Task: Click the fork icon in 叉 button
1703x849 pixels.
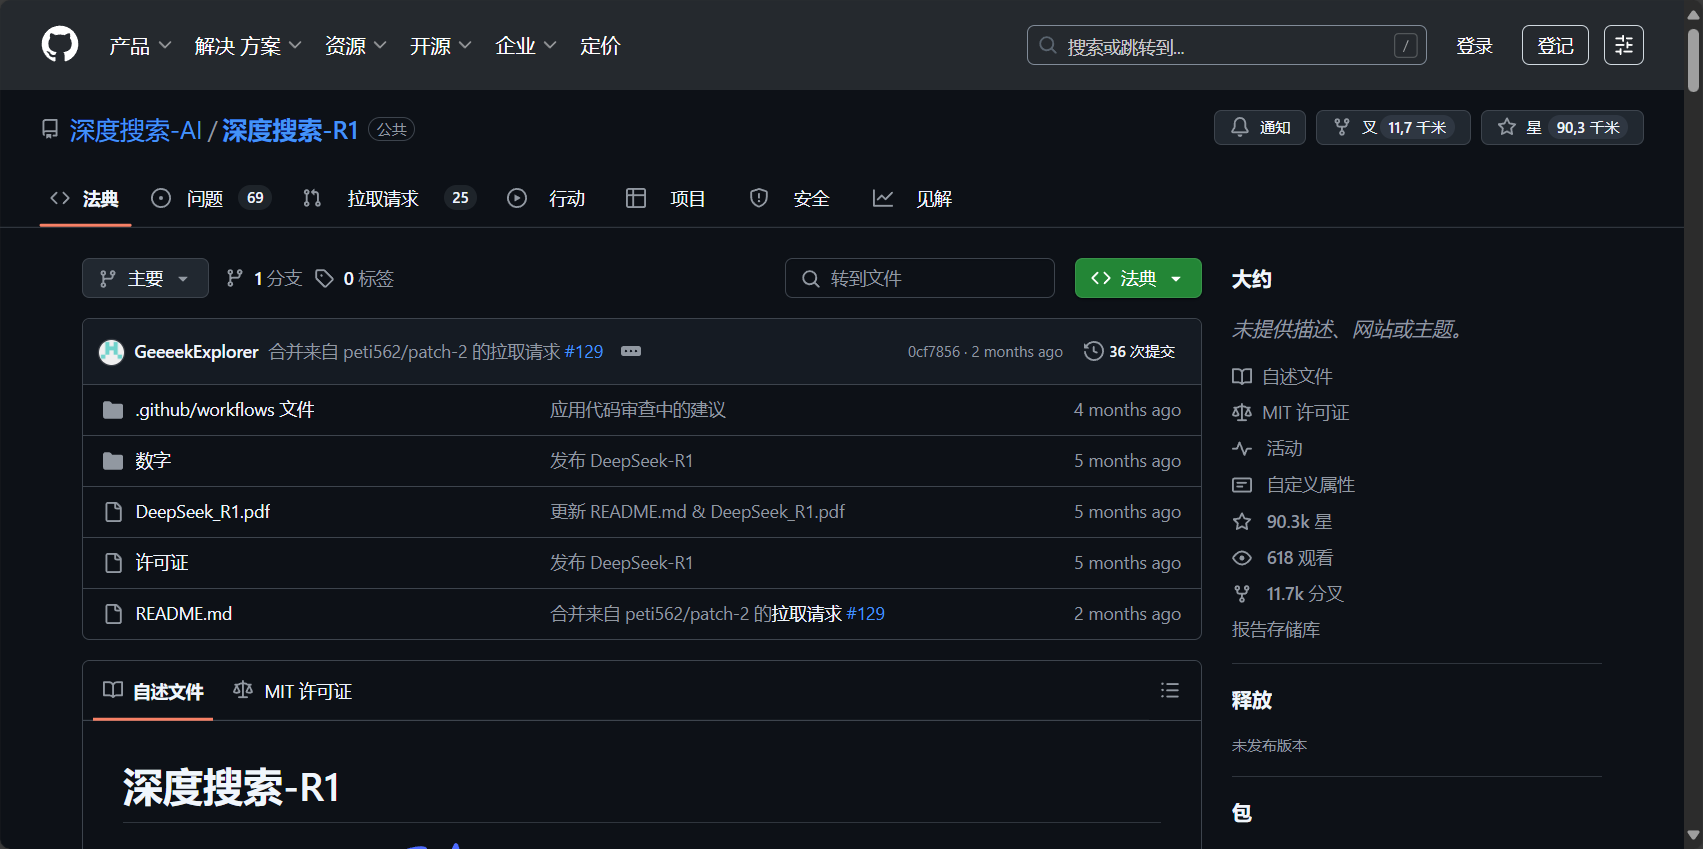Action: pyautogui.click(x=1342, y=127)
